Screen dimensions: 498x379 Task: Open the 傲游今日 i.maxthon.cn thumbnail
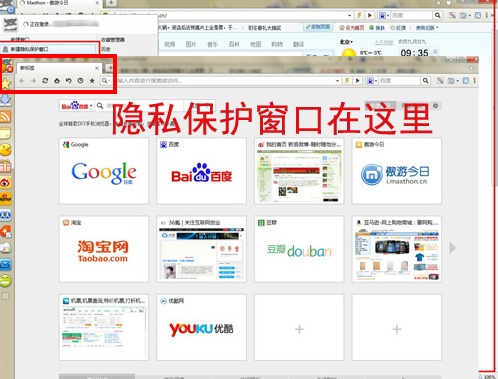[x=397, y=171]
